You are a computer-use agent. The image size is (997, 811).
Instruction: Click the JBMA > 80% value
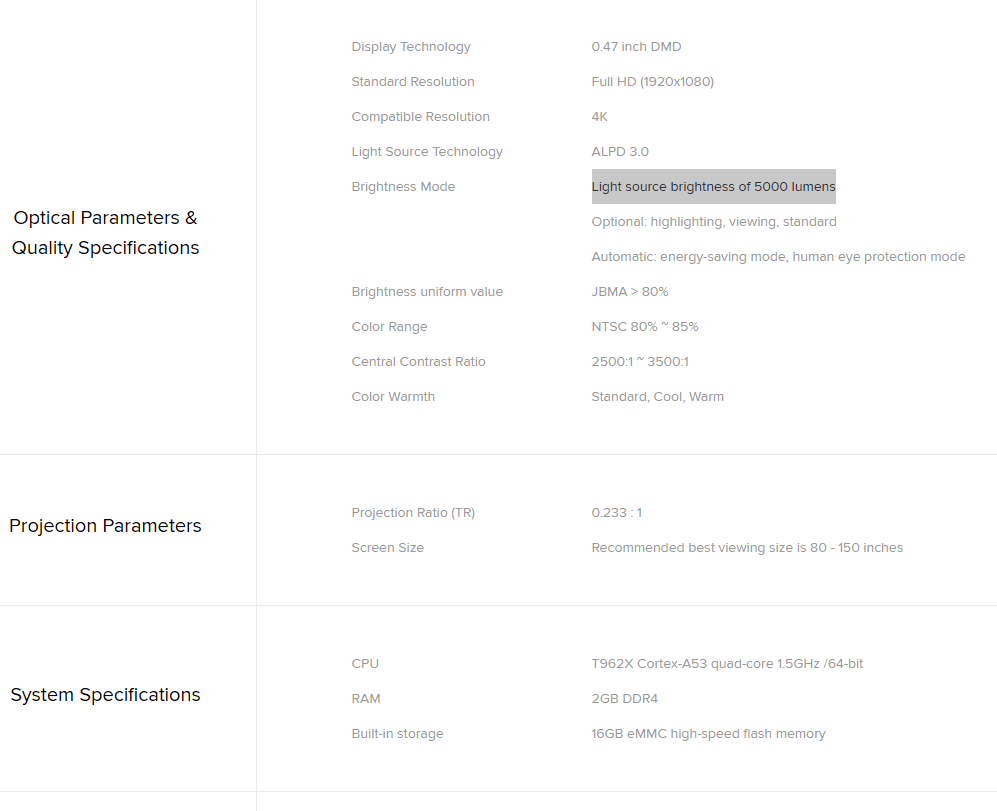[630, 292]
